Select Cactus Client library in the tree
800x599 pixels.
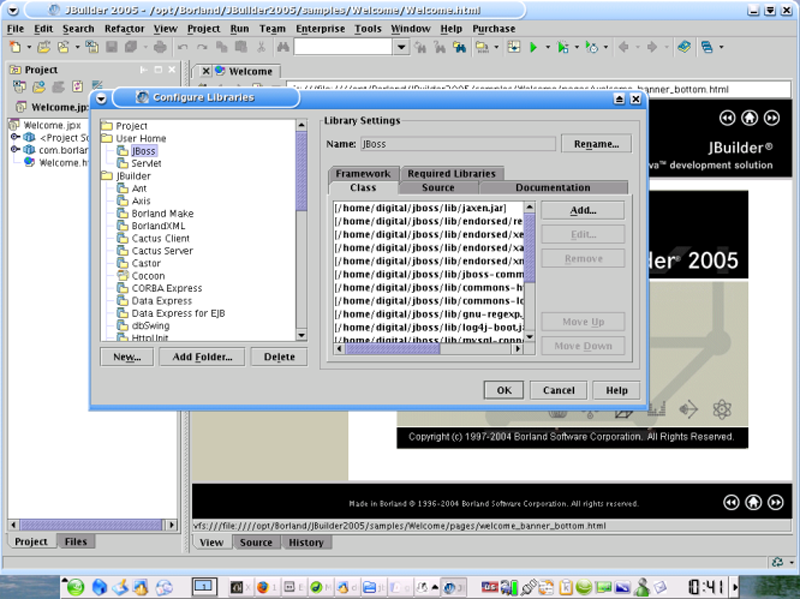(x=160, y=238)
